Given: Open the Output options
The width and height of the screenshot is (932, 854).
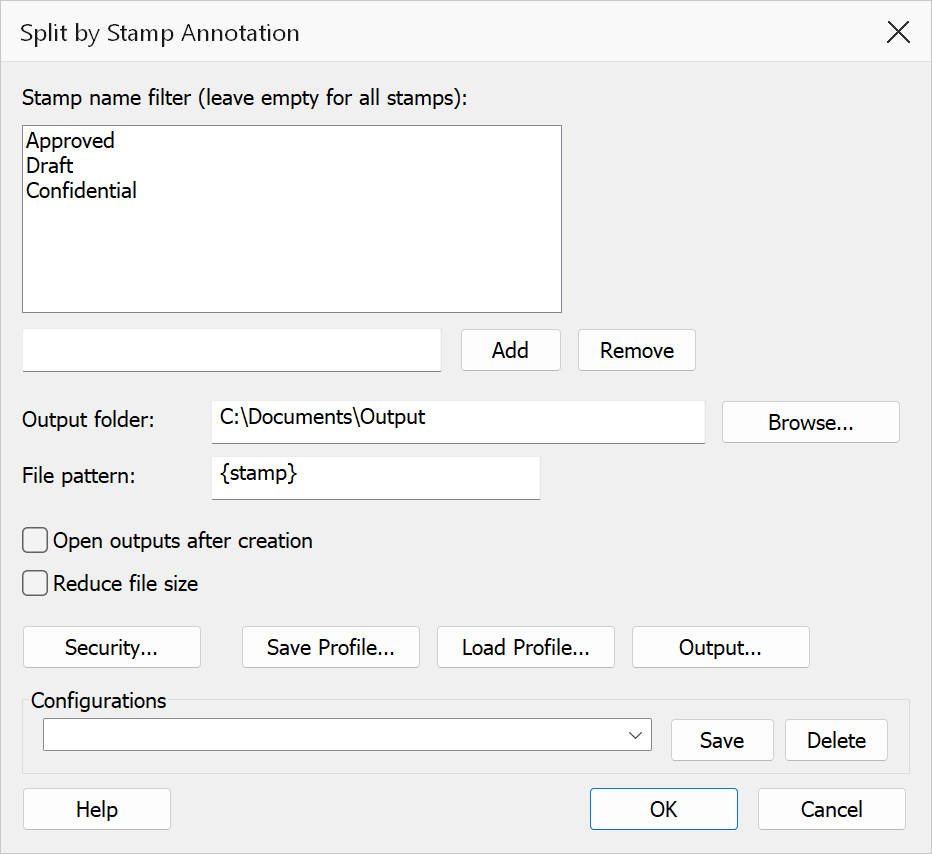Looking at the screenshot, I should [720, 647].
